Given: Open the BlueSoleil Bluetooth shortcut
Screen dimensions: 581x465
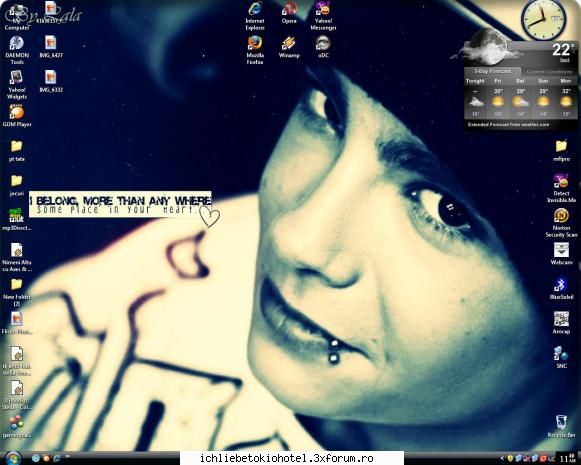Looking at the screenshot, I should point(561,289).
